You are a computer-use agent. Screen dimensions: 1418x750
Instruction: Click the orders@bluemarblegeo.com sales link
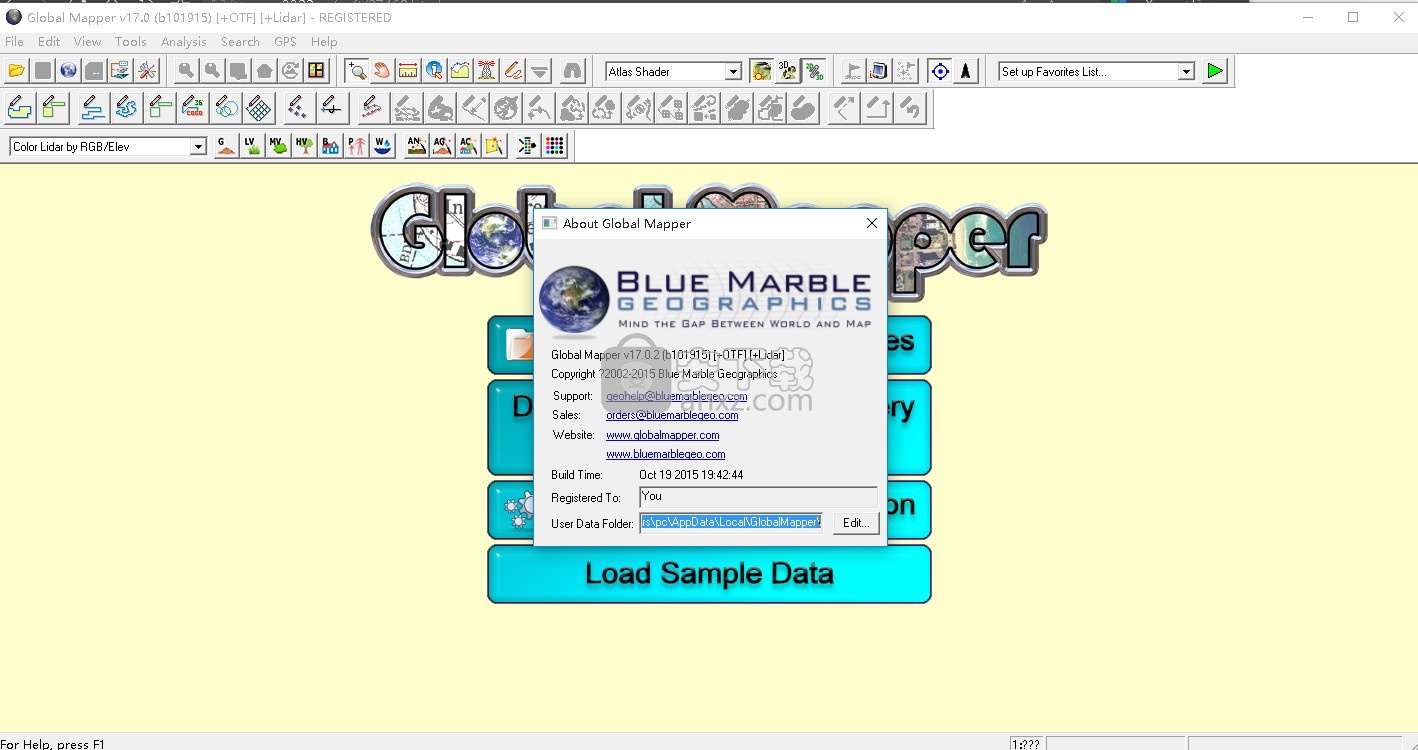tap(672, 415)
